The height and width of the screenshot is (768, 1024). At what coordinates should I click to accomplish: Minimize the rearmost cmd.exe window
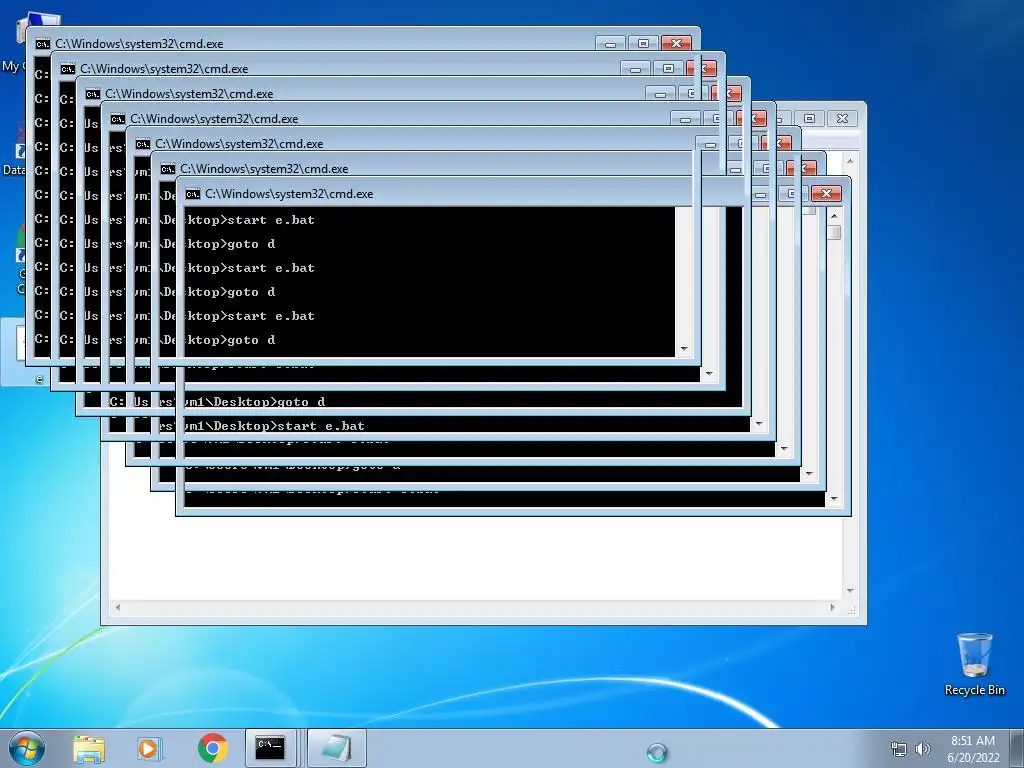611,44
